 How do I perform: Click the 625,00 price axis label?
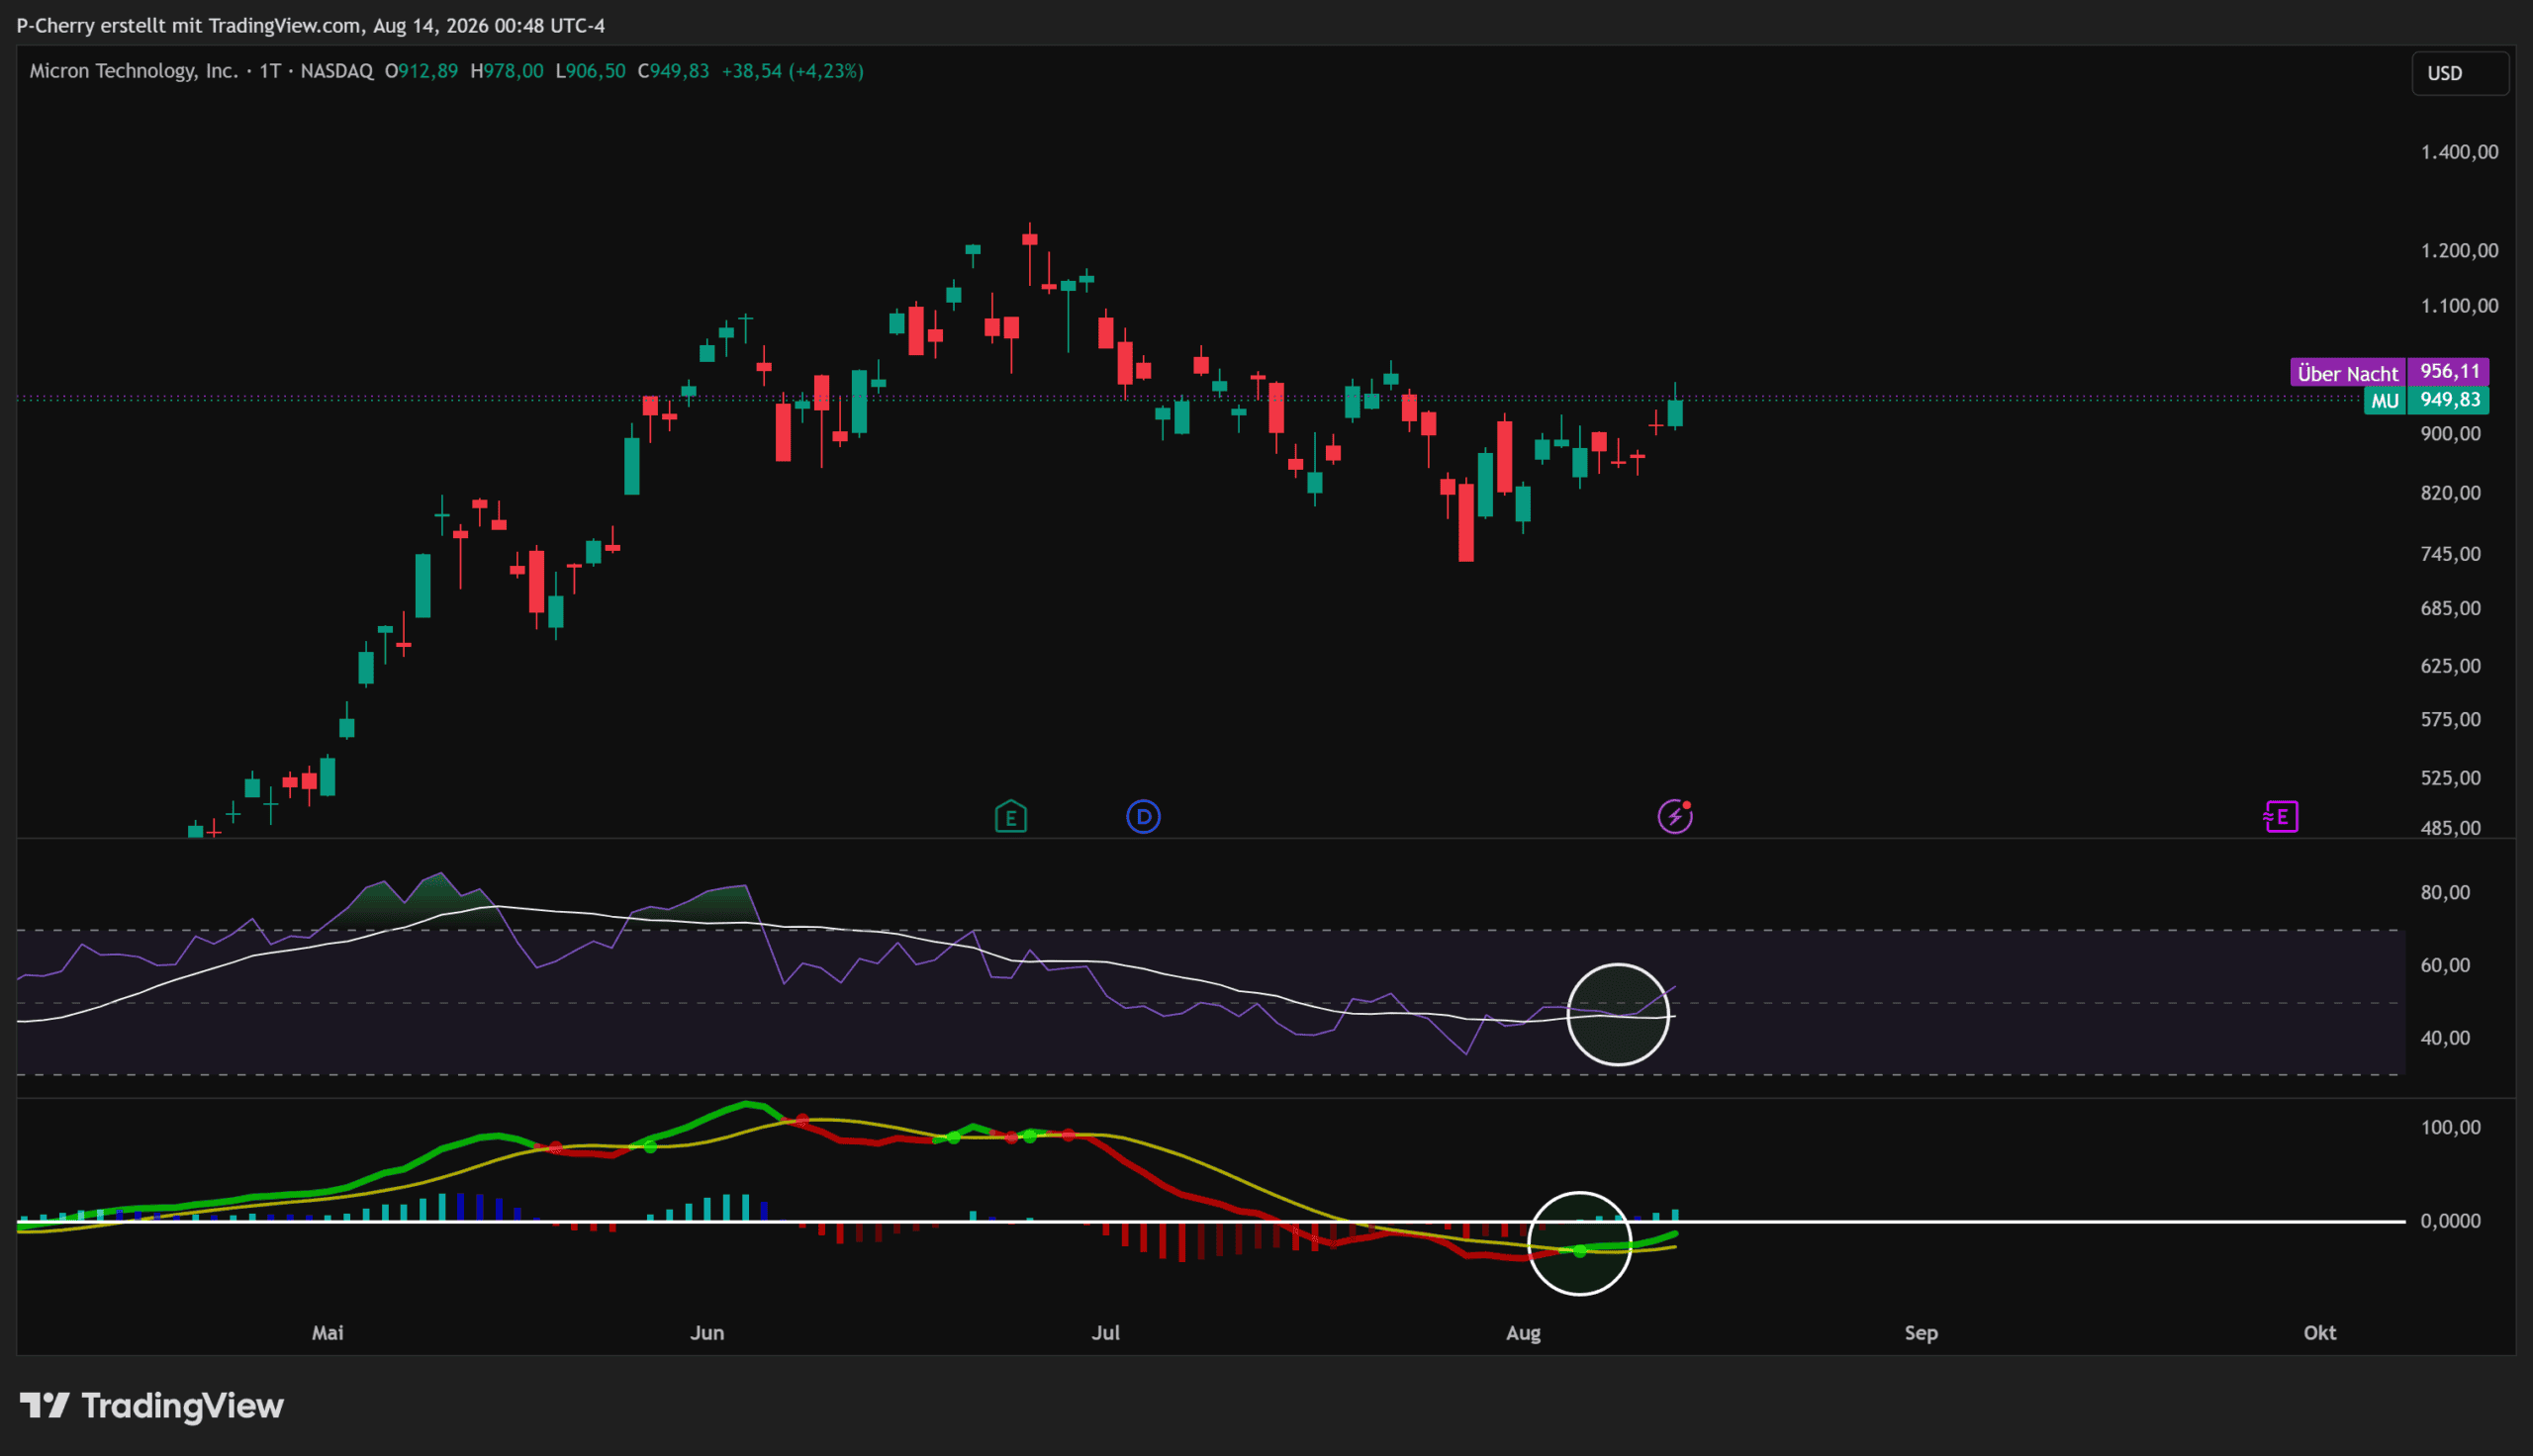point(2450,666)
